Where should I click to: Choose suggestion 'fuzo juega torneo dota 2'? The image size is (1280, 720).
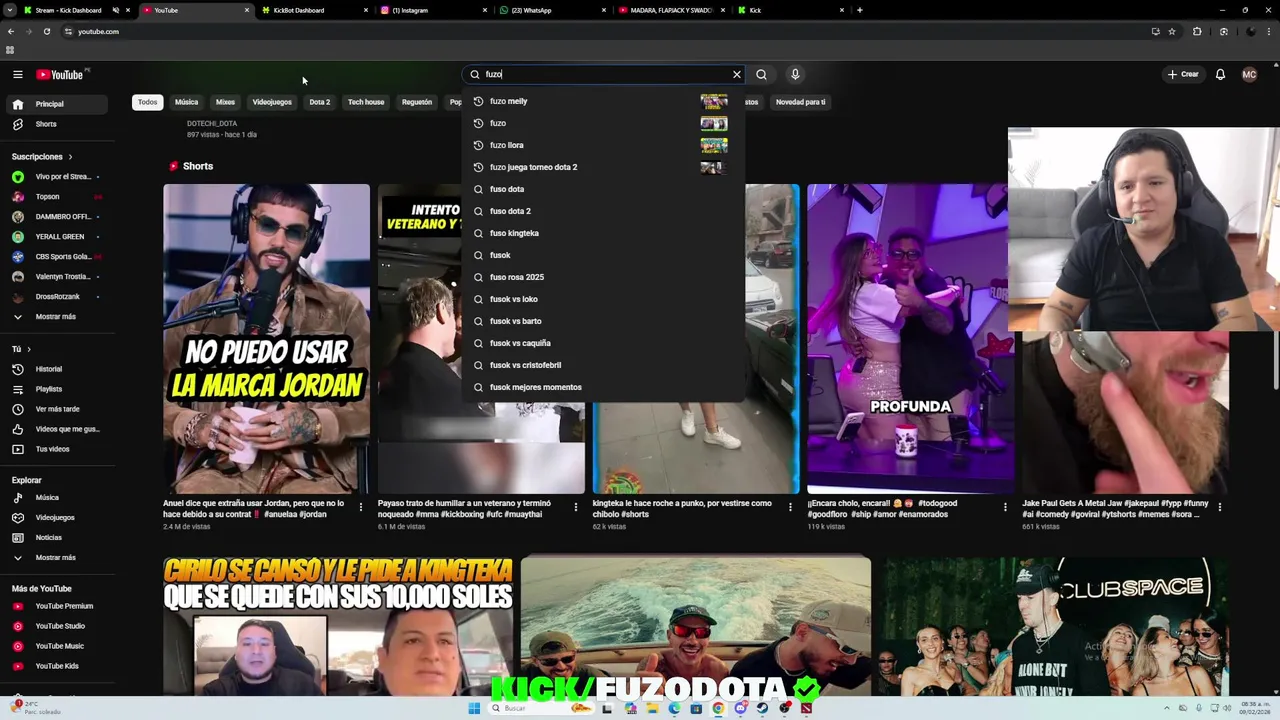(x=603, y=167)
